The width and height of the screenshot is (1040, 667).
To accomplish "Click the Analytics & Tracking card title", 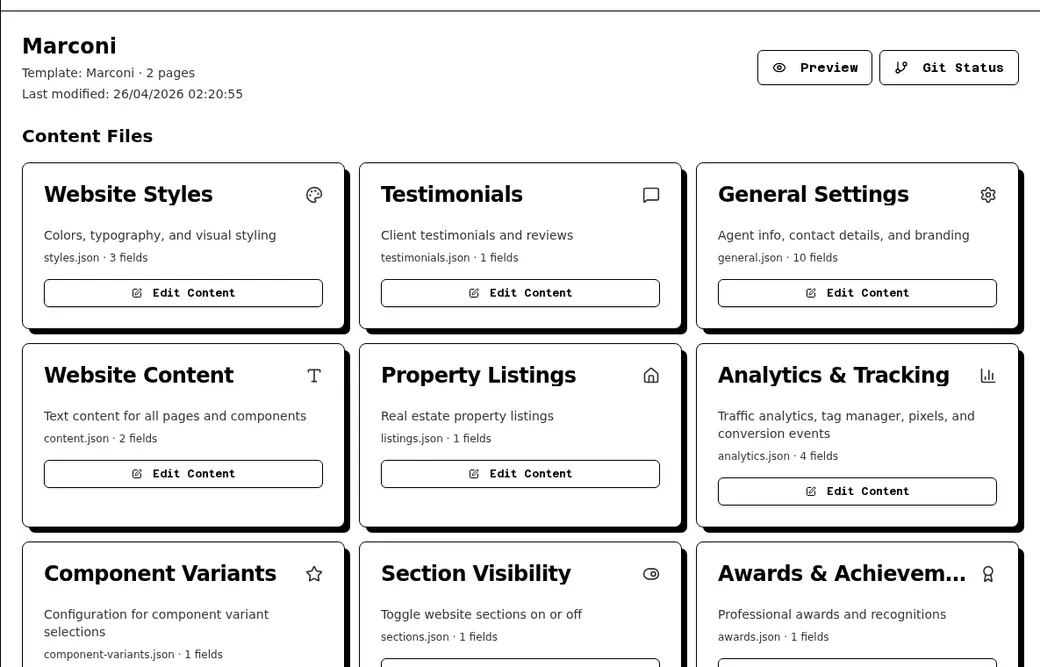I will [834, 375].
